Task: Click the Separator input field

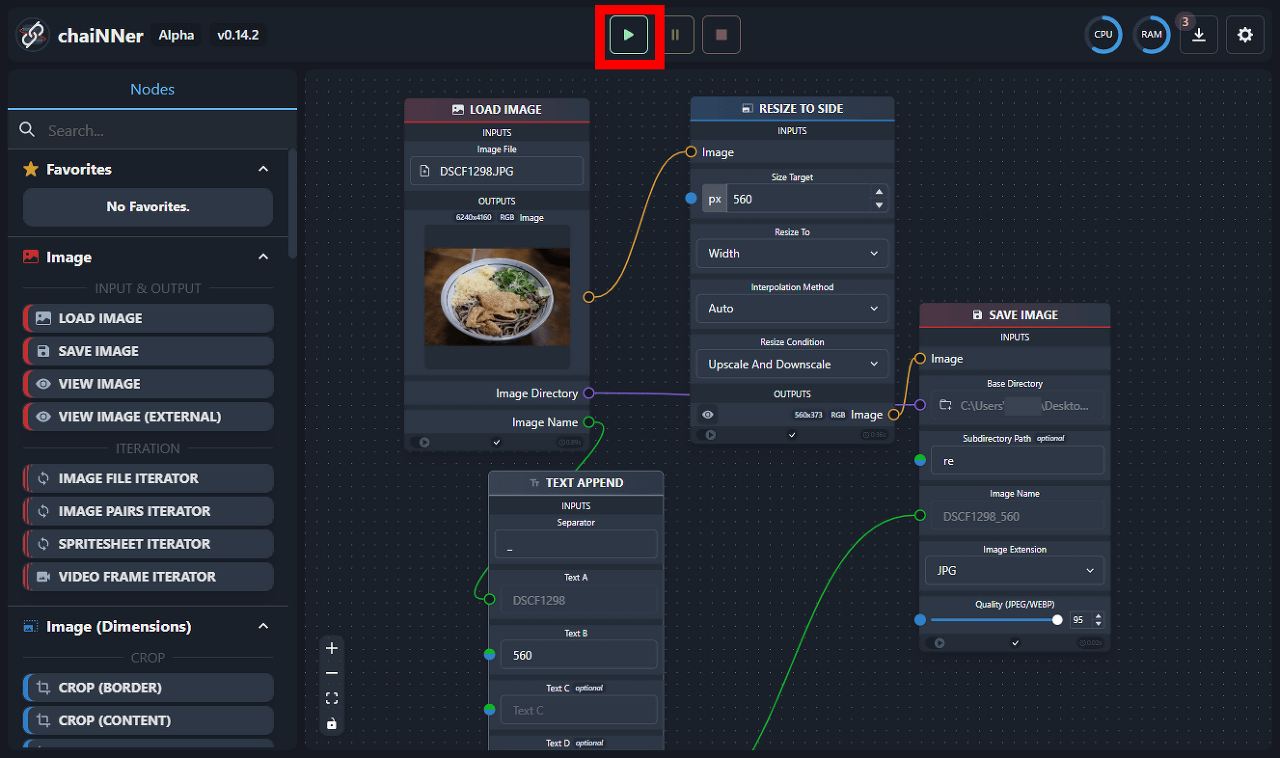Action: pos(576,544)
